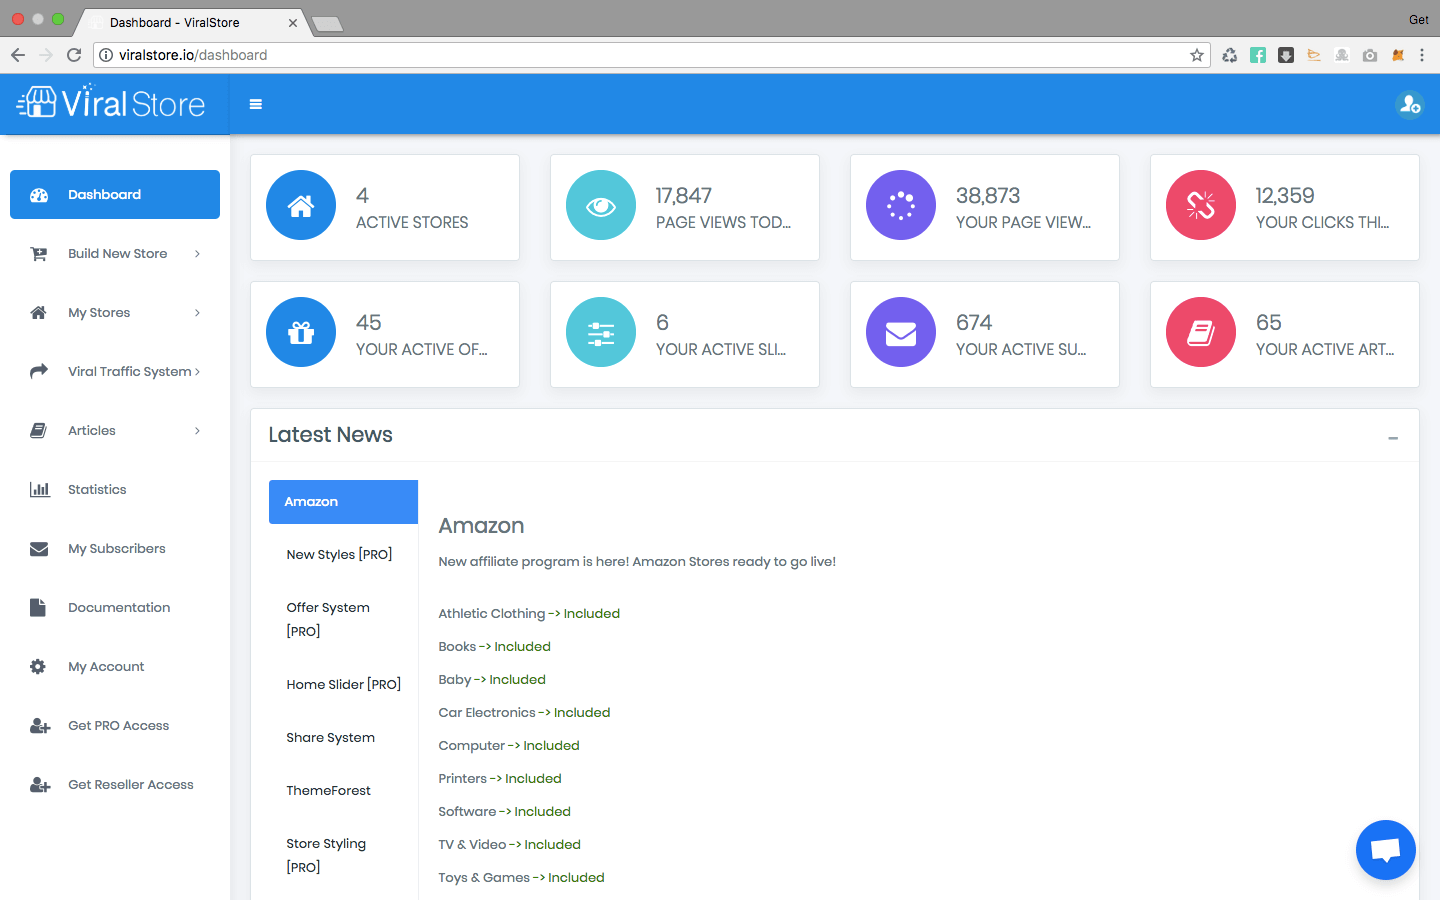Expand My Stores submenu chevron
This screenshot has height=900, width=1440.
(197, 313)
